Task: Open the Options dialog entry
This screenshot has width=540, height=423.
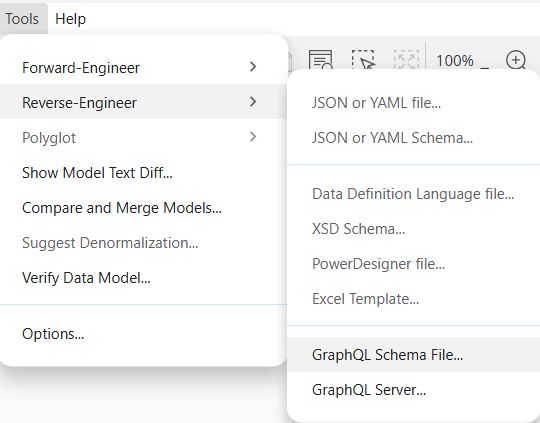Action: pos(143,334)
